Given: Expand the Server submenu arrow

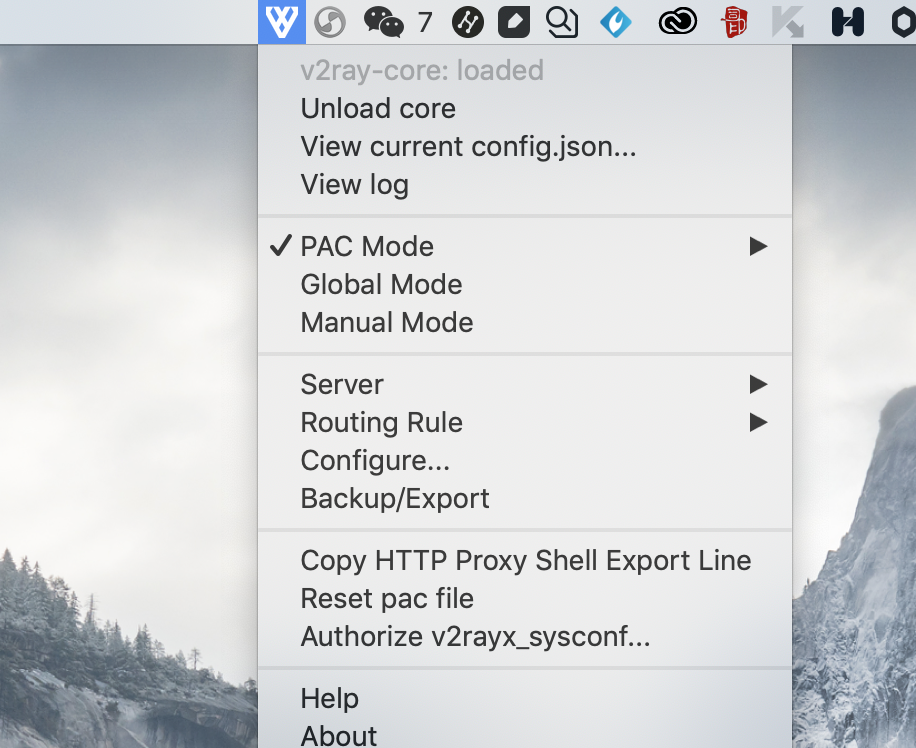Looking at the screenshot, I should click(758, 384).
